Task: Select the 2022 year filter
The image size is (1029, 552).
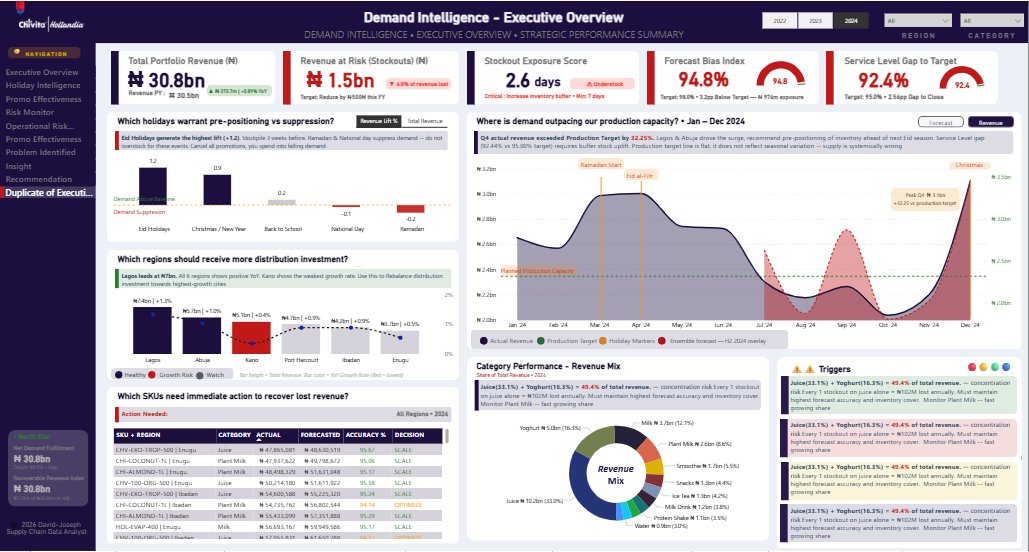Action: (x=780, y=21)
